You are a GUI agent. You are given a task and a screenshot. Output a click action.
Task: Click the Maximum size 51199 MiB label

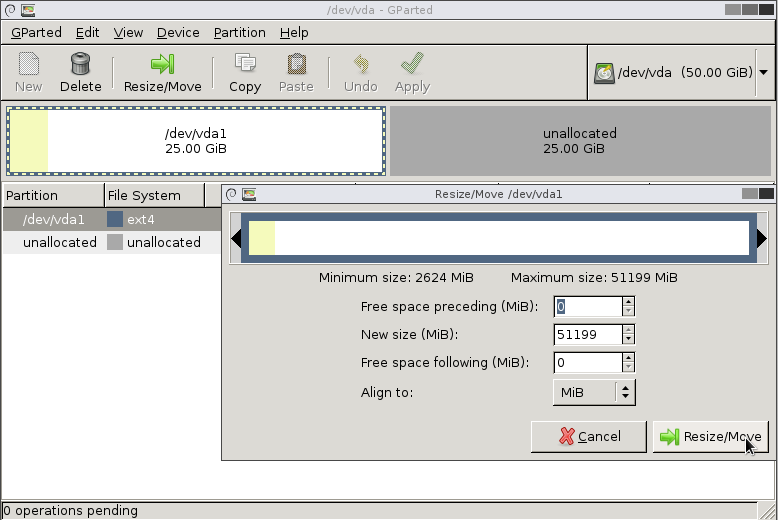(594, 278)
